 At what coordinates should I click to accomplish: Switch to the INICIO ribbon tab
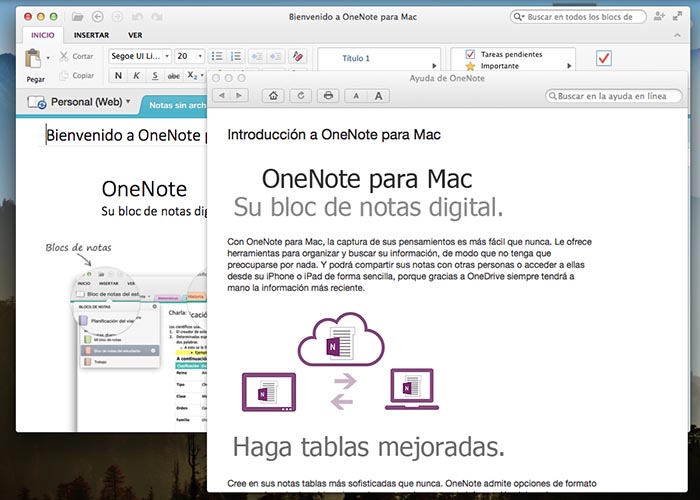click(x=42, y=35)
